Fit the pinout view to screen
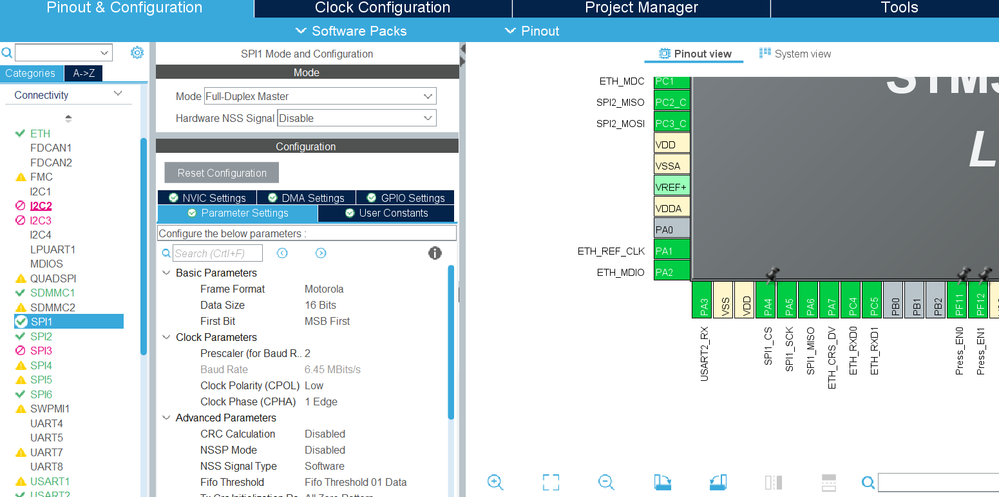This screenshot has width=999, height=497. pyautogui.click(x=550, y=482)
